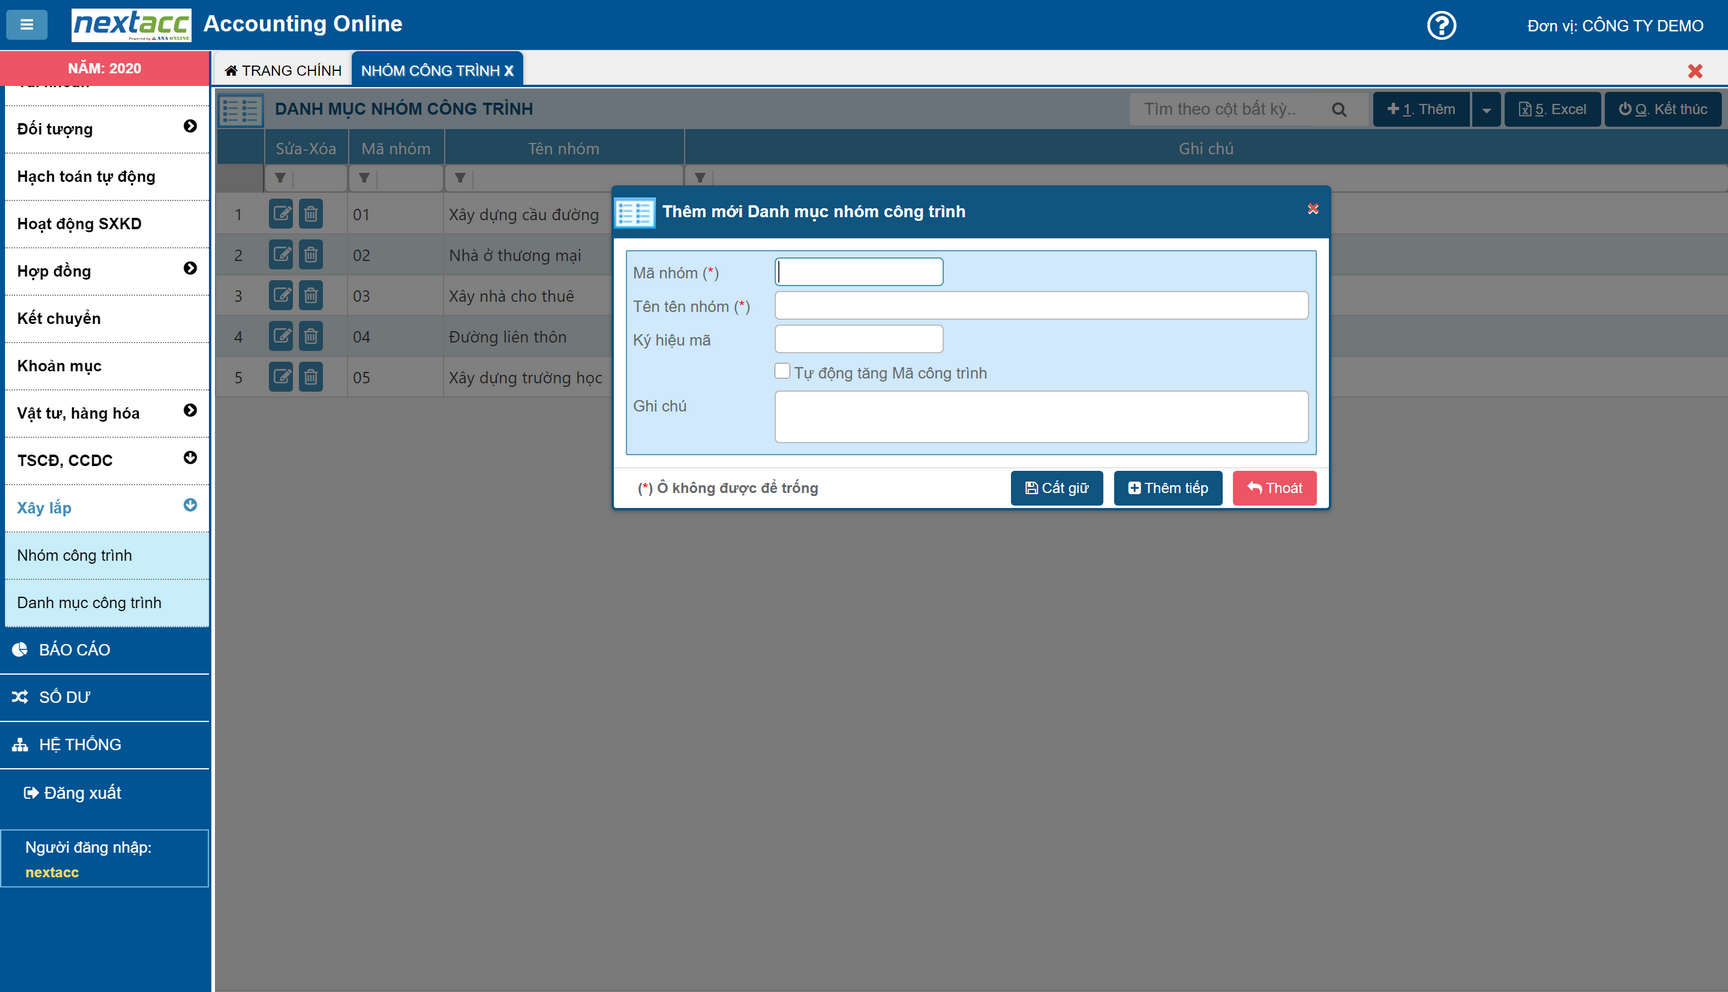
Task: Switch to the TRANG CHÍNH tab
Action: [x=283, y=70]
